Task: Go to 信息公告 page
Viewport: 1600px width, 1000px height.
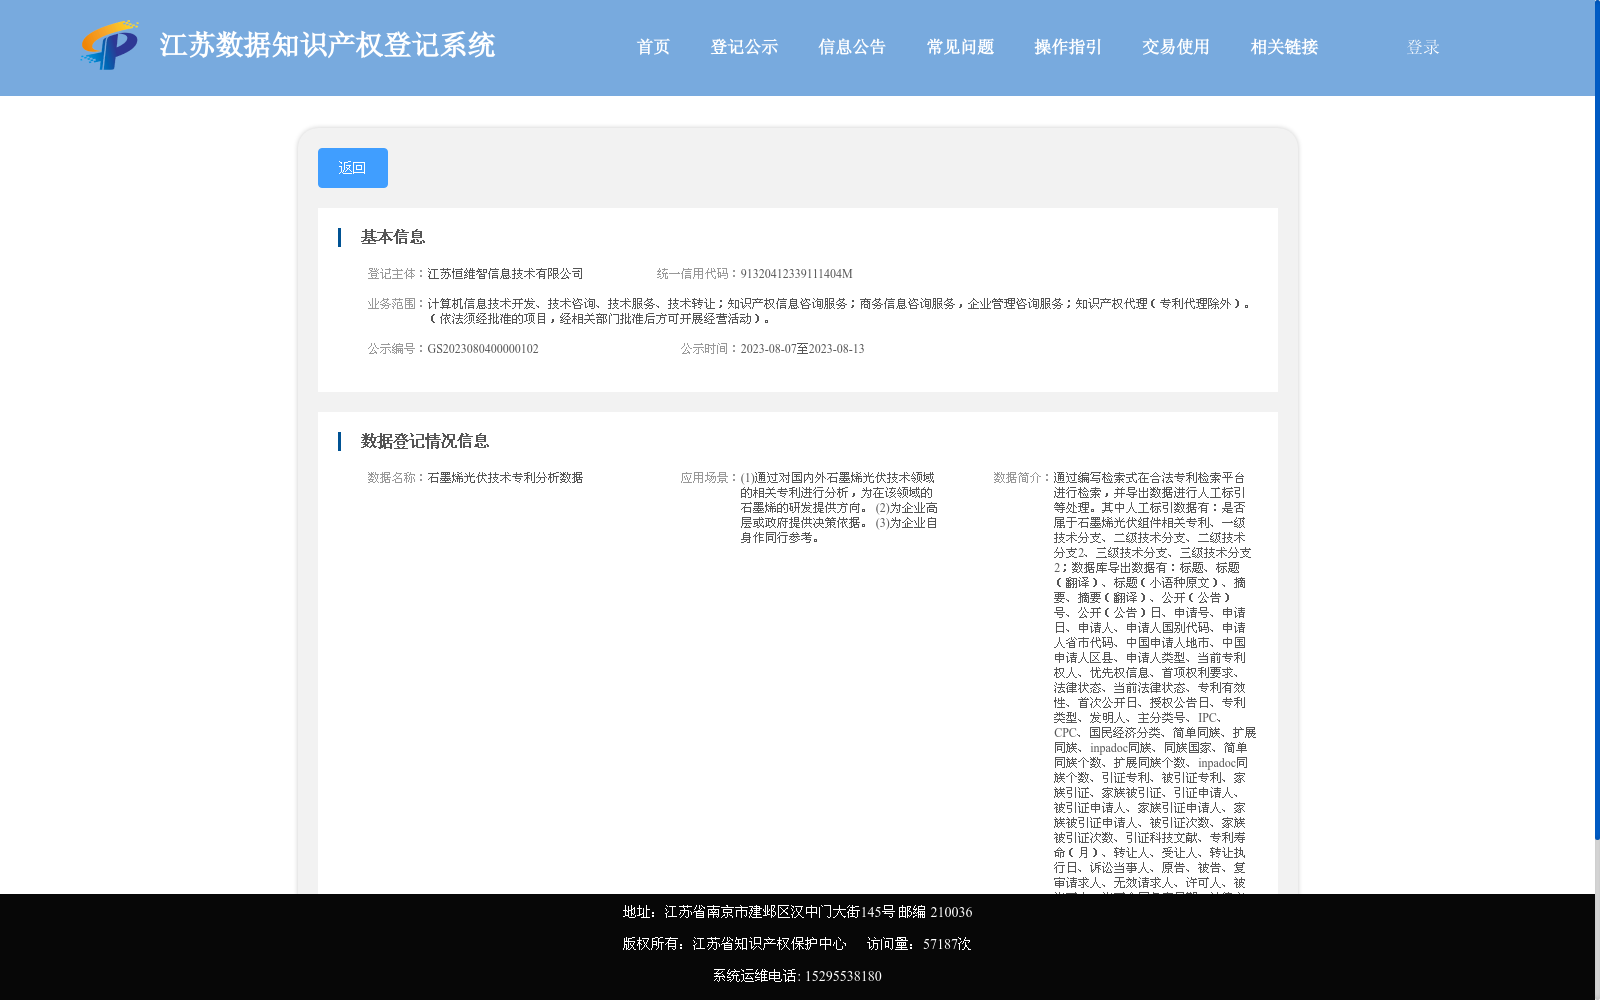Action: 852,47
